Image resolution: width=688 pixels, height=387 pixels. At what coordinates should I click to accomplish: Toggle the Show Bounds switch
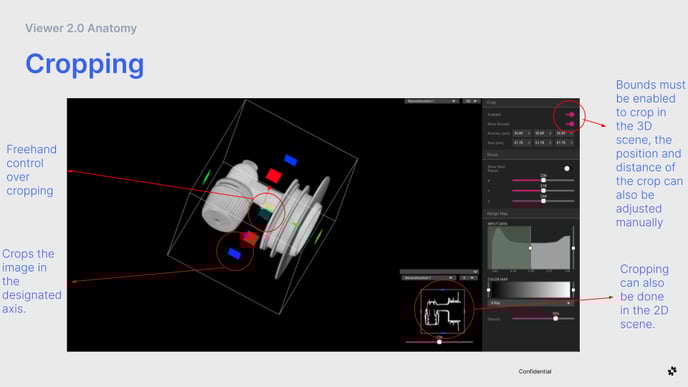[570, 124]
